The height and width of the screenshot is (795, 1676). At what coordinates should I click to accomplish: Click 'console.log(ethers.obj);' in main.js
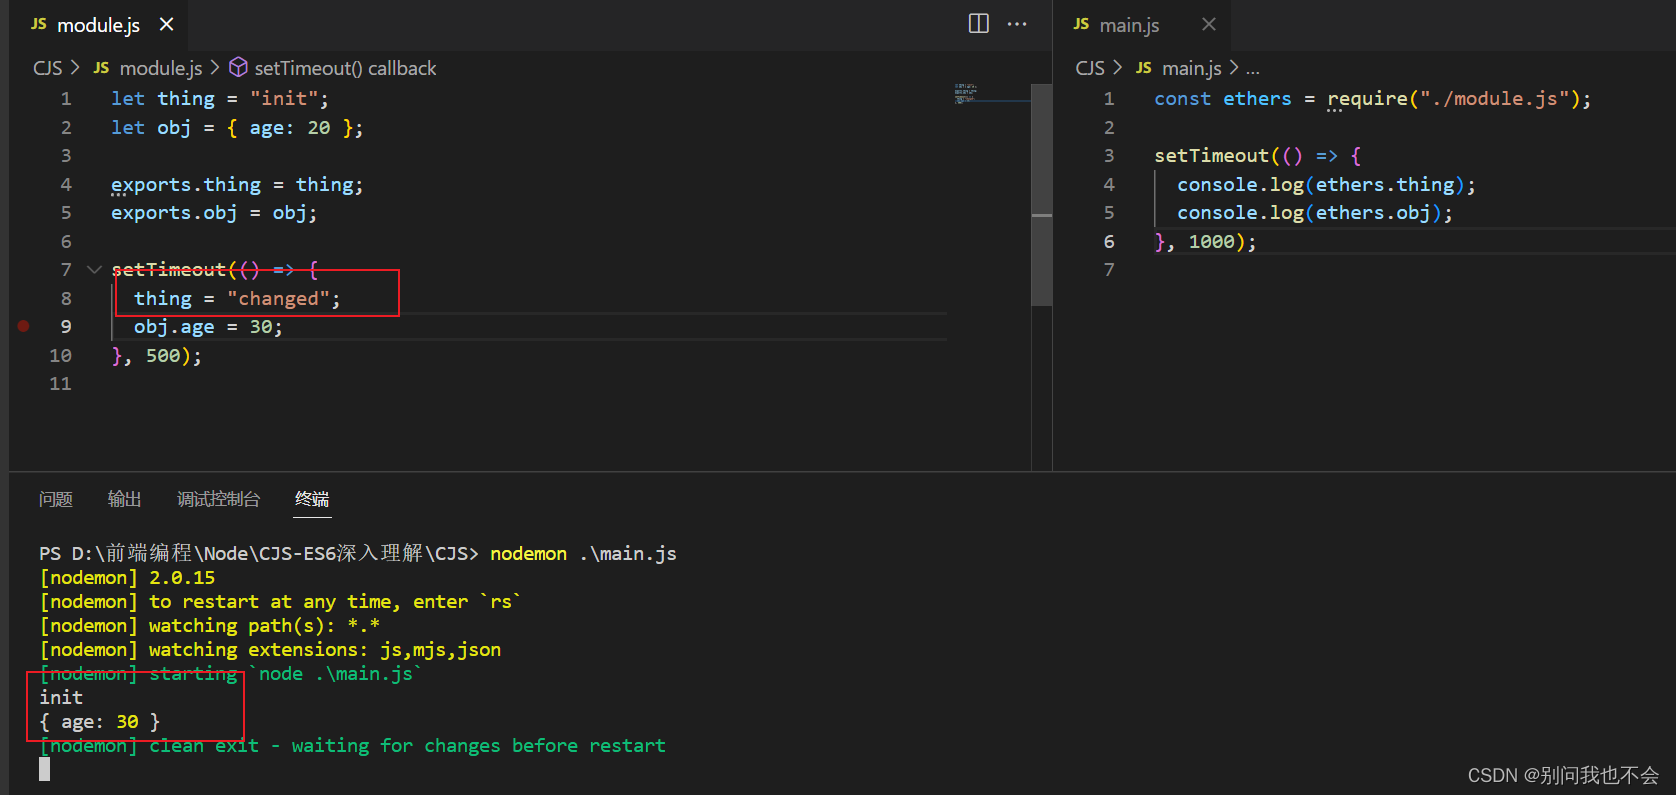click(x=1315, y=213)
